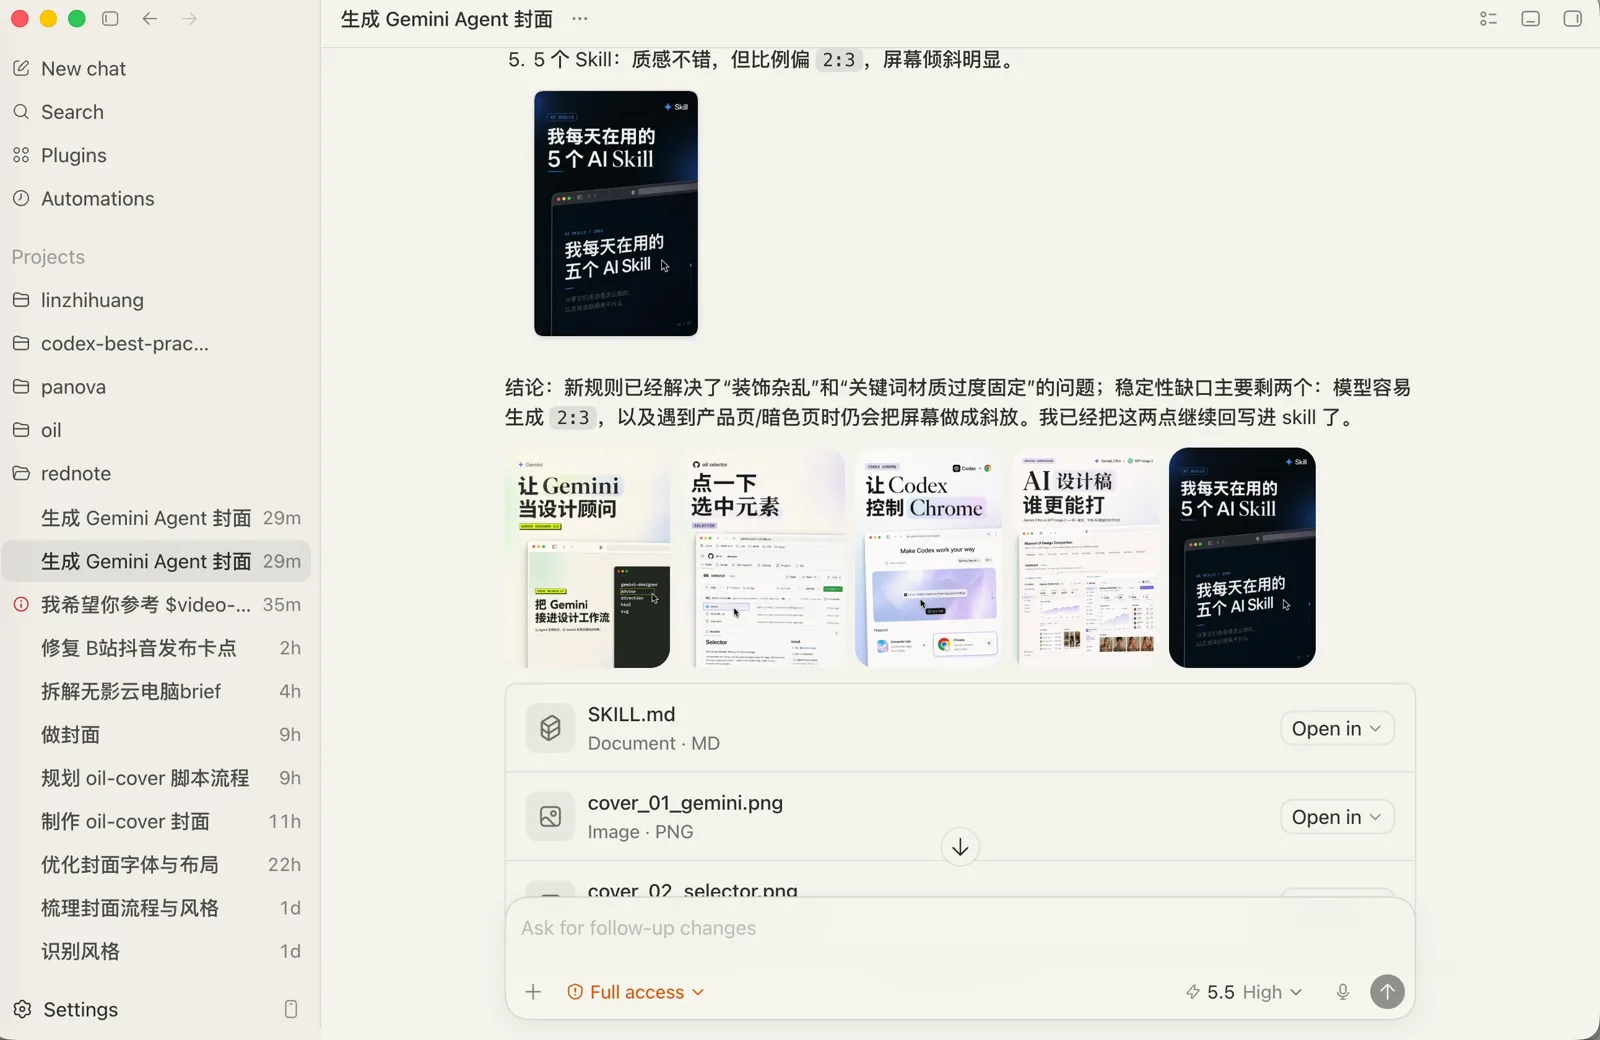
Task: Open large 5个 AI Skill cover image
Action: [616, 213]
